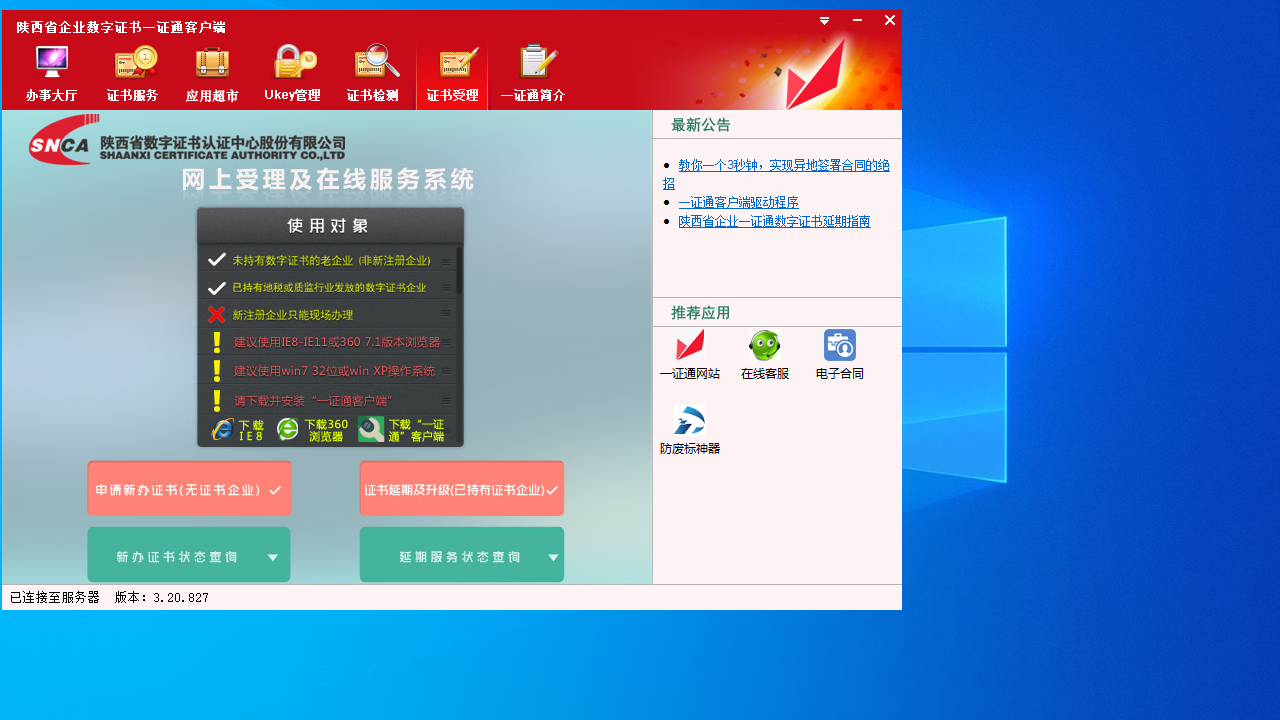The width and height of the screenshot is (1280, 720).
Task: Open link 一证通客户端驱动程序
Action: pos(736,202)
